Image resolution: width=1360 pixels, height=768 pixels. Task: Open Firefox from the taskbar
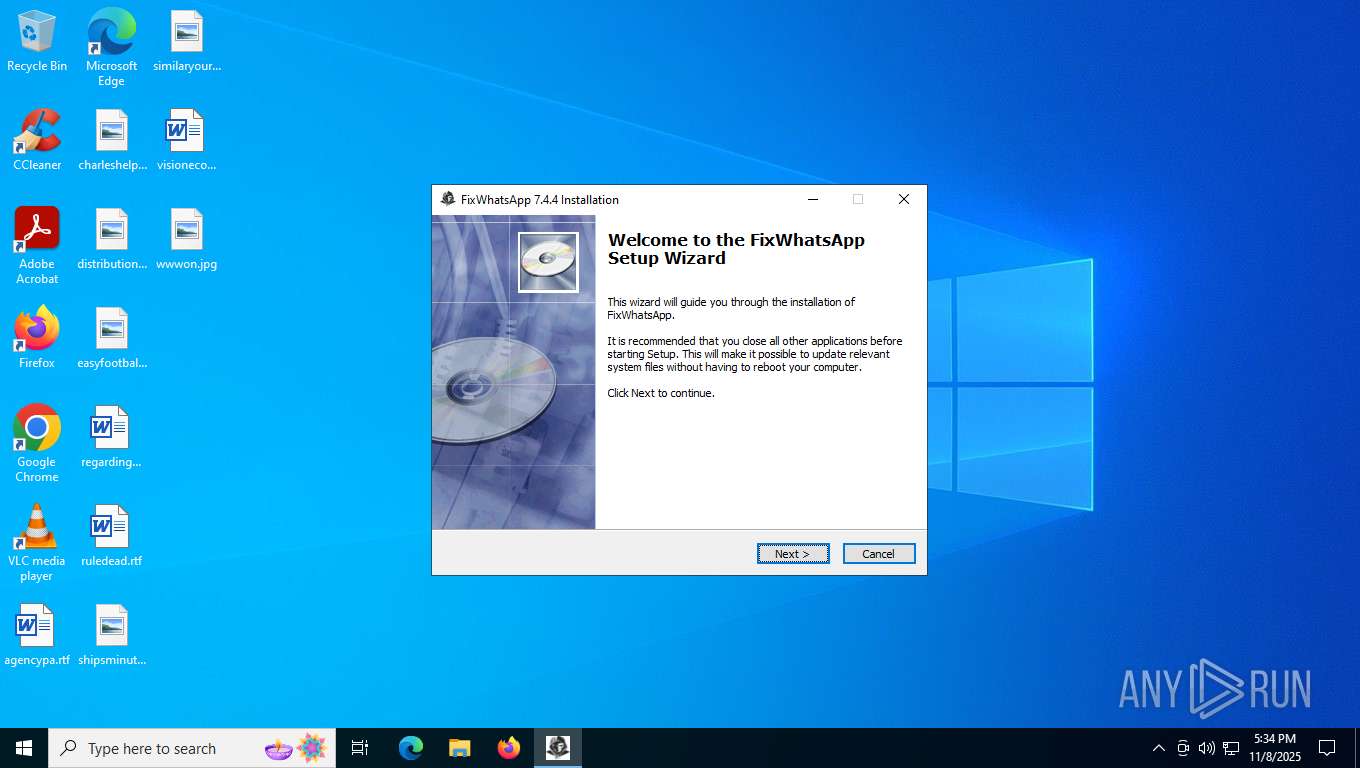[509, 748]
